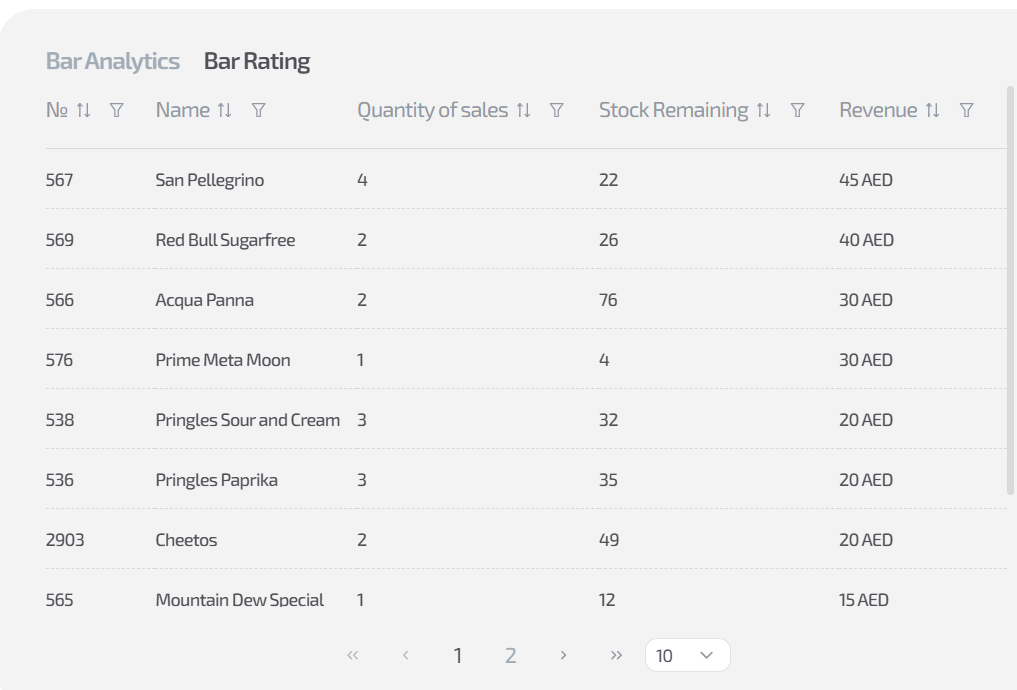This screenshot has height=690, width=1017.
Task: Sort by Stock Remaining arrows
Action: point(763,110)
